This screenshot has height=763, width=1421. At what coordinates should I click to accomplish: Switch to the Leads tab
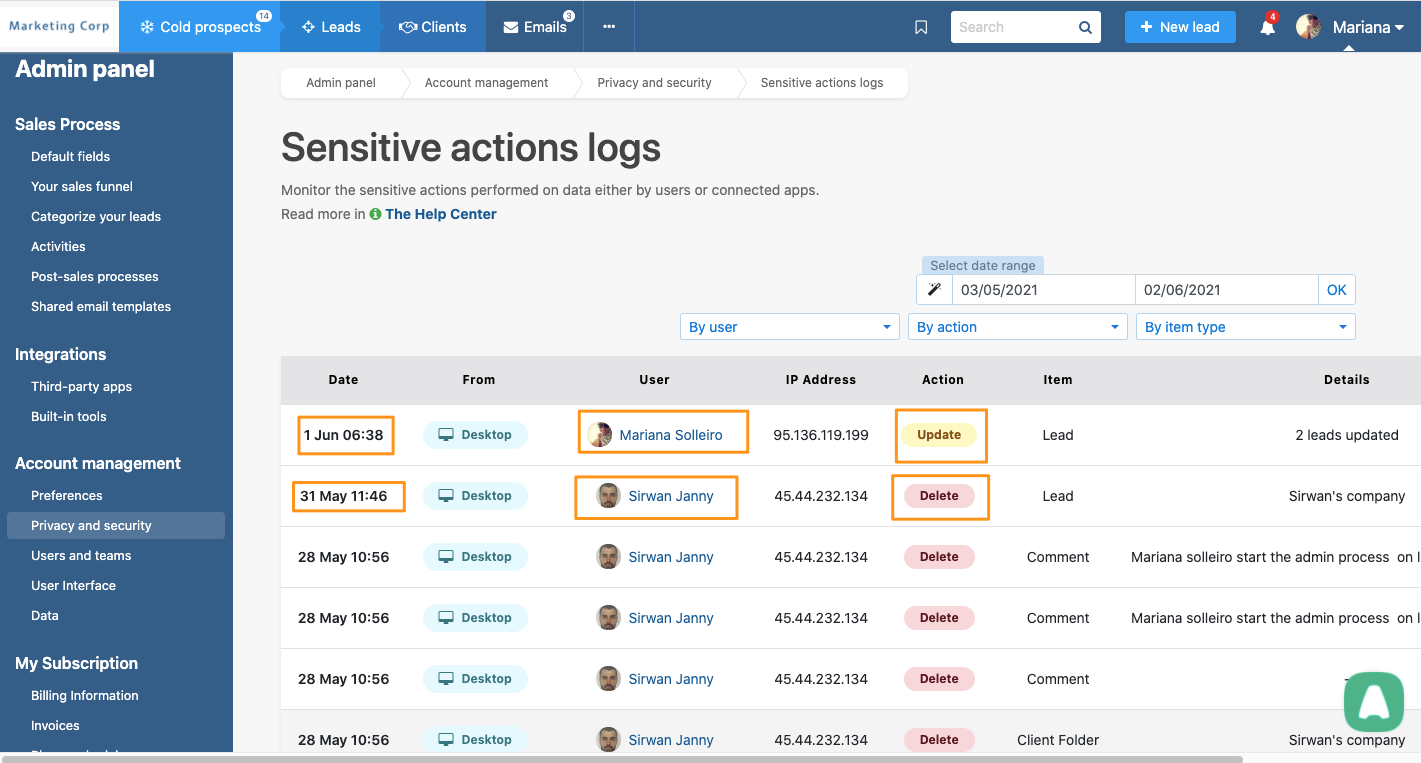(330, 27)
